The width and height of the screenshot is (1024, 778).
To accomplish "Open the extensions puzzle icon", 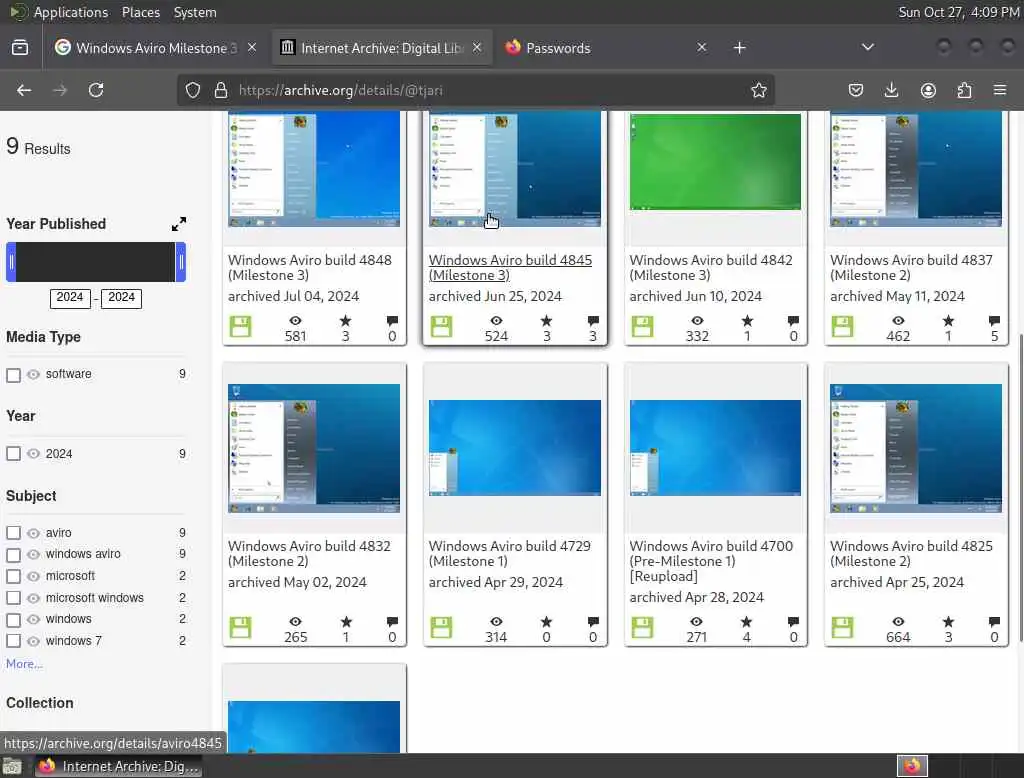I will coord(964,90).
